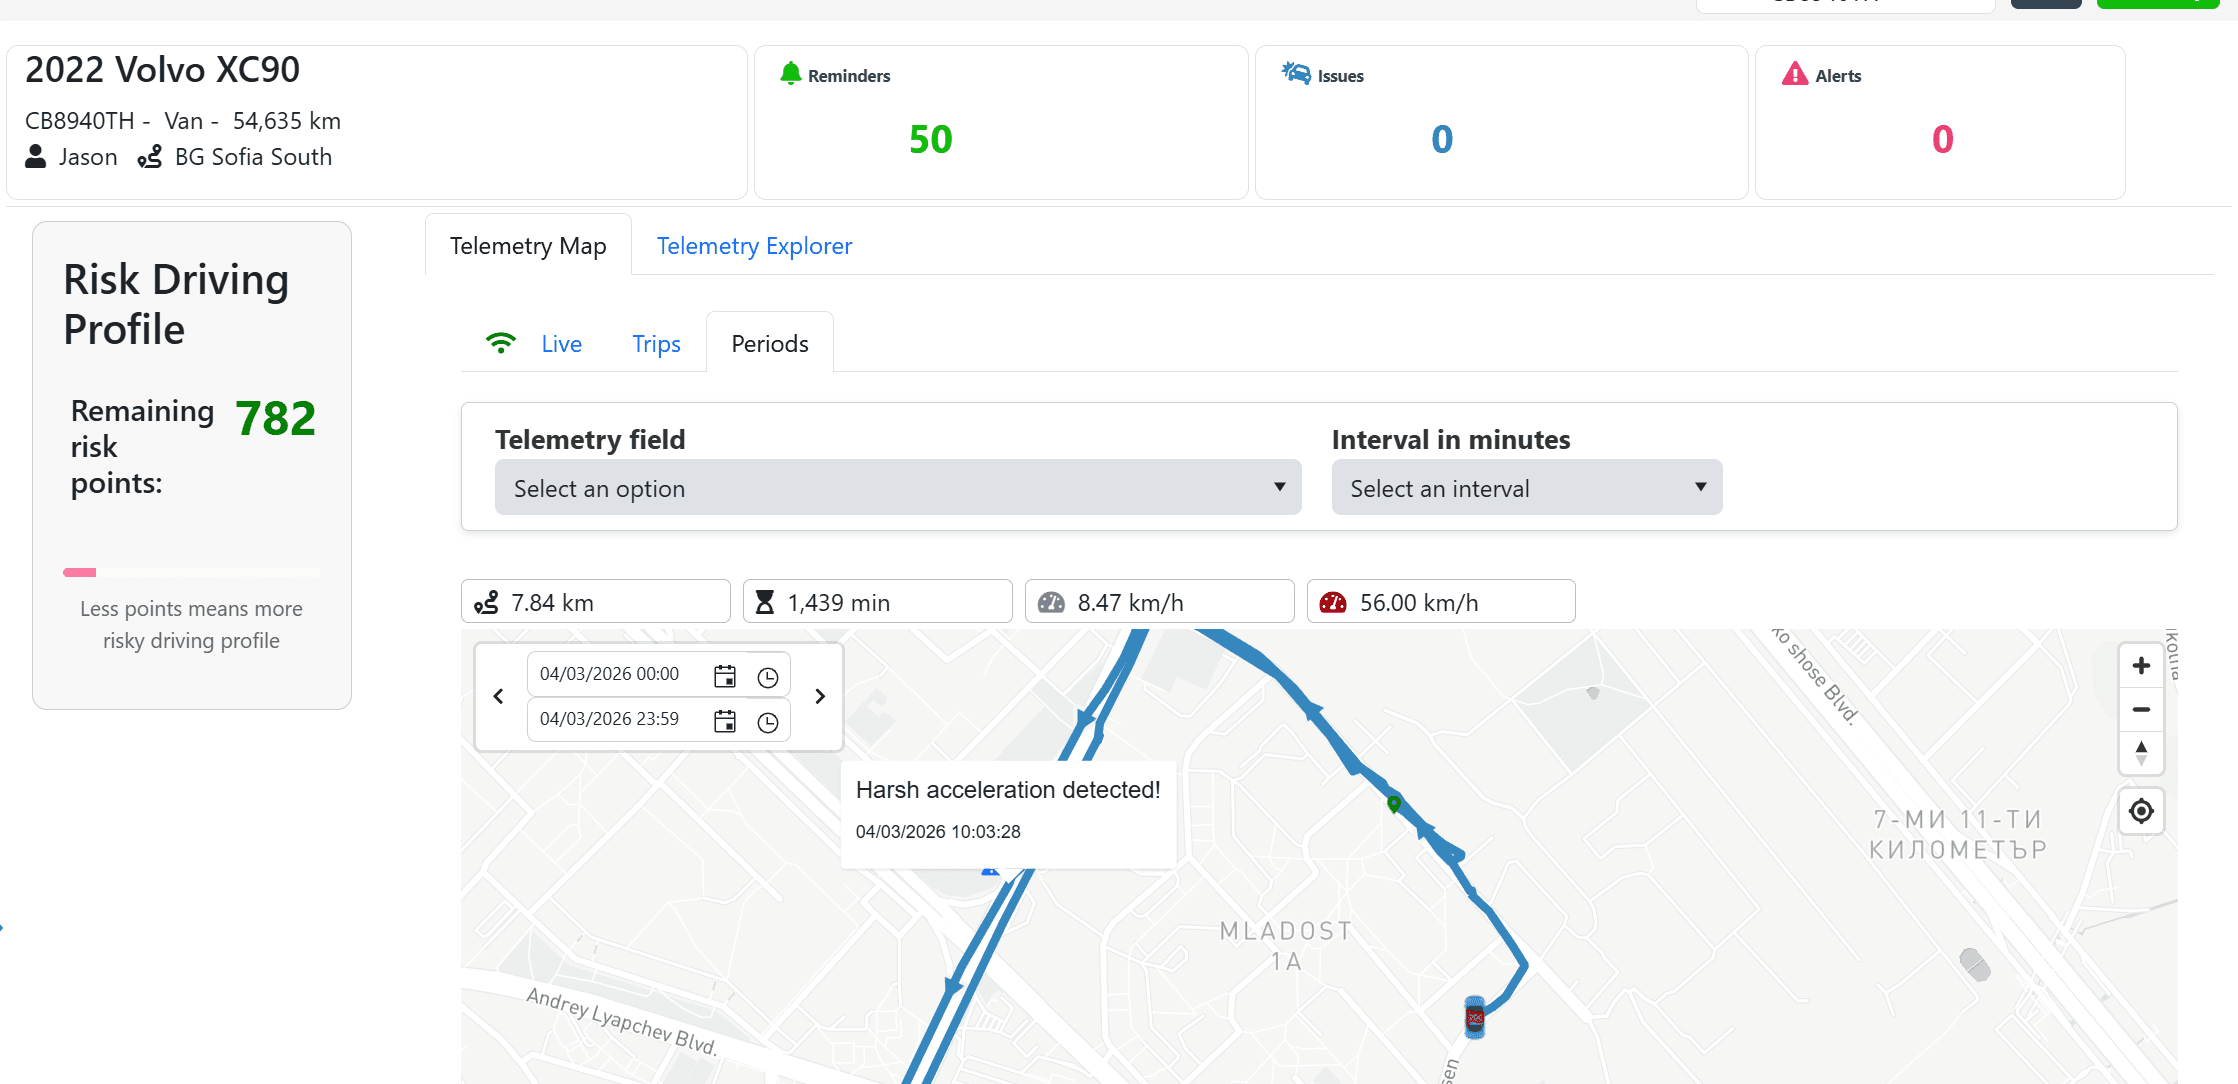Click the my-location target icon on map

(x=2141, y=811)
